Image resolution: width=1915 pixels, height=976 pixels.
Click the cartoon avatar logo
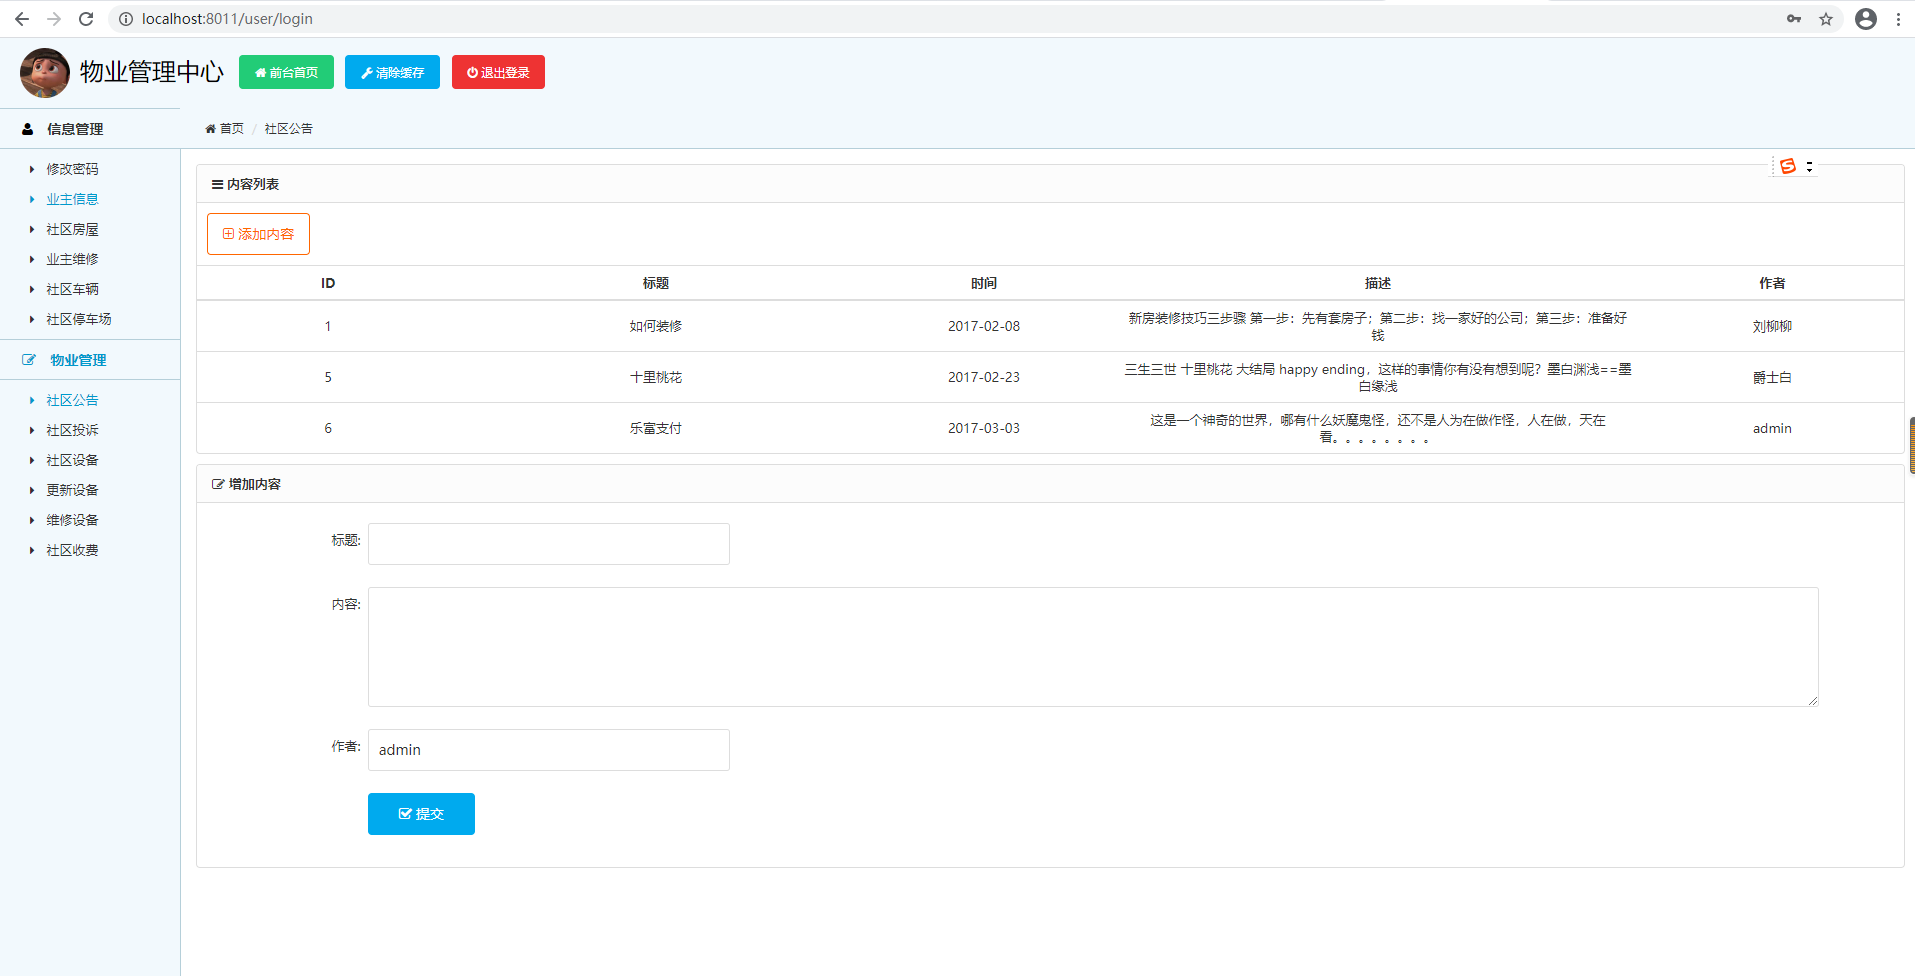point(45,72)
